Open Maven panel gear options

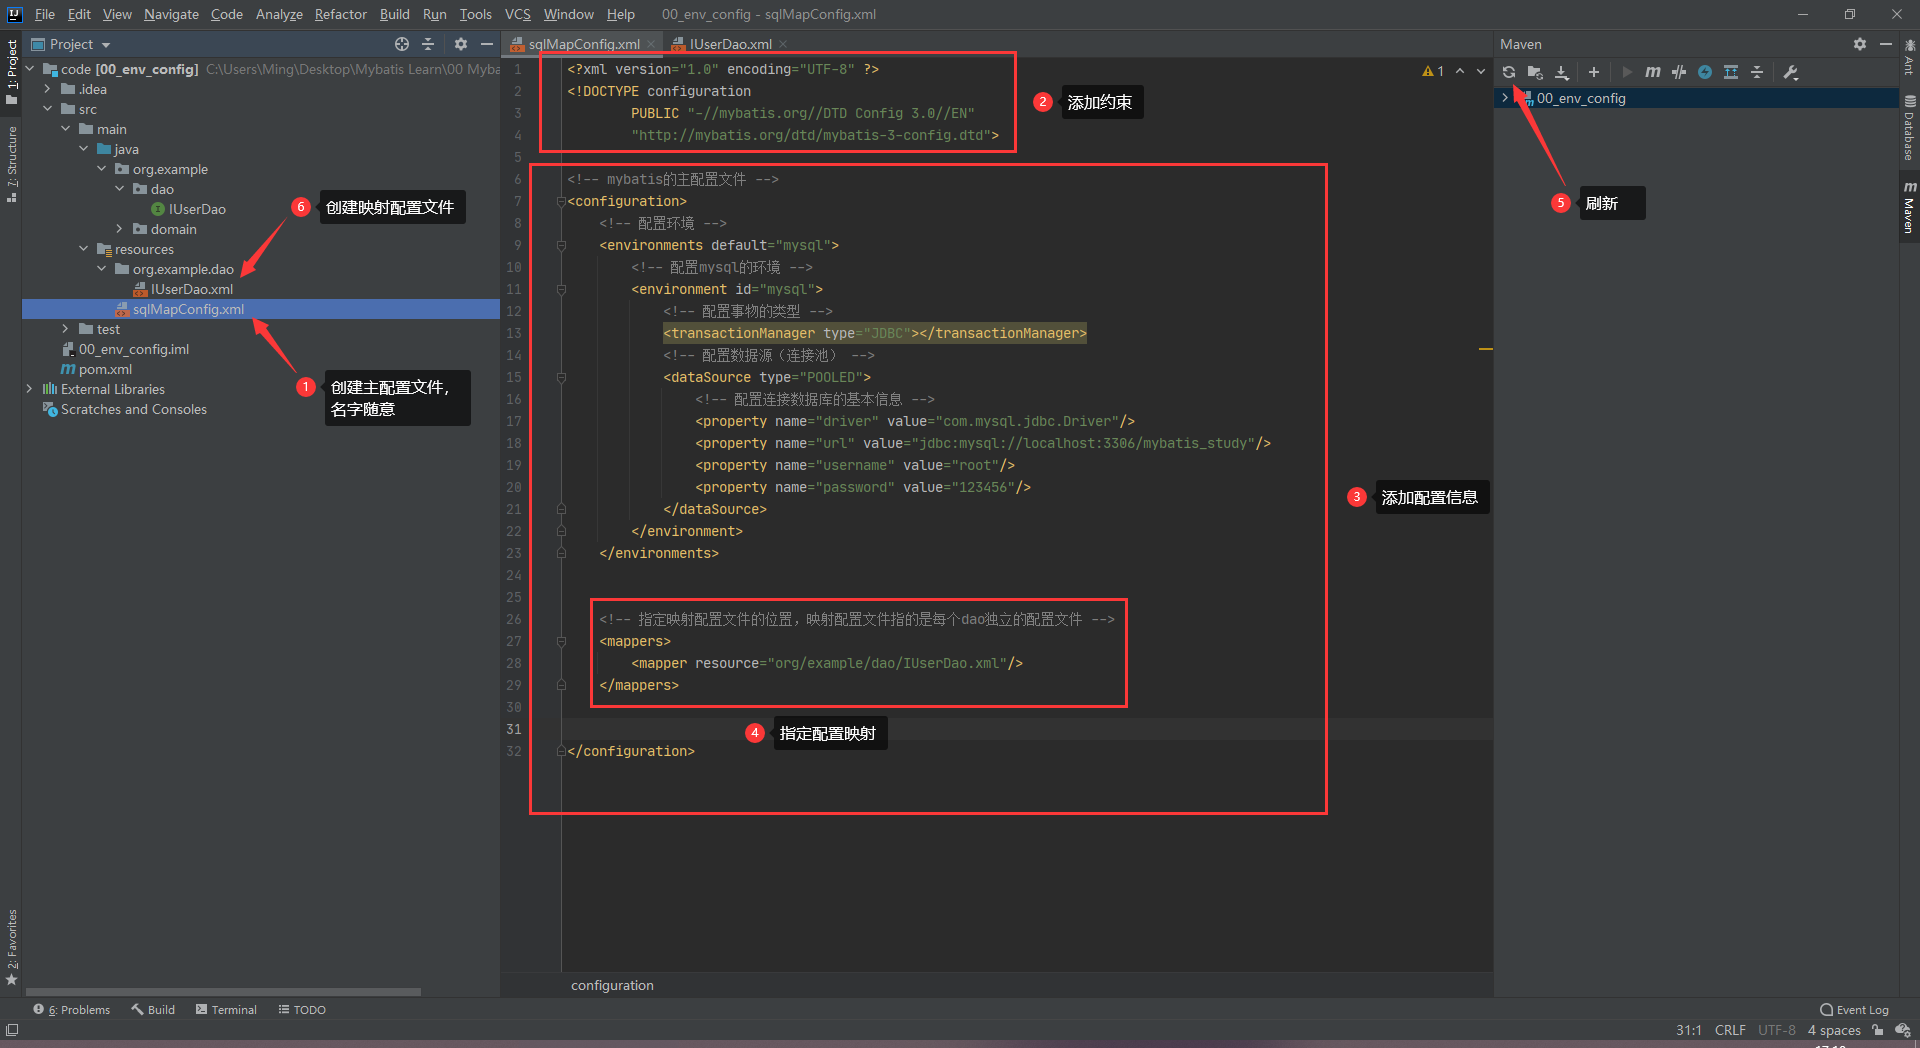coord(1860,44)
